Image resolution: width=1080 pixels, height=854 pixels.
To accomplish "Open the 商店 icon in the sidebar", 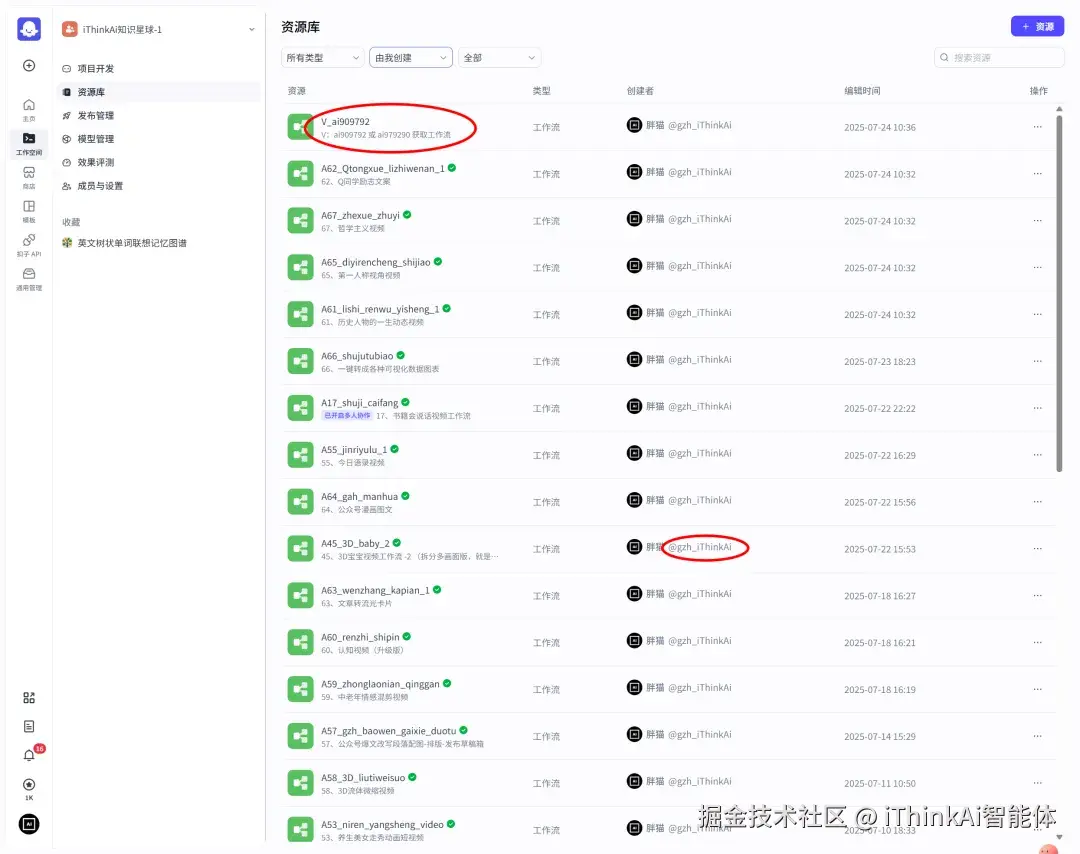I will pos(28,174).
